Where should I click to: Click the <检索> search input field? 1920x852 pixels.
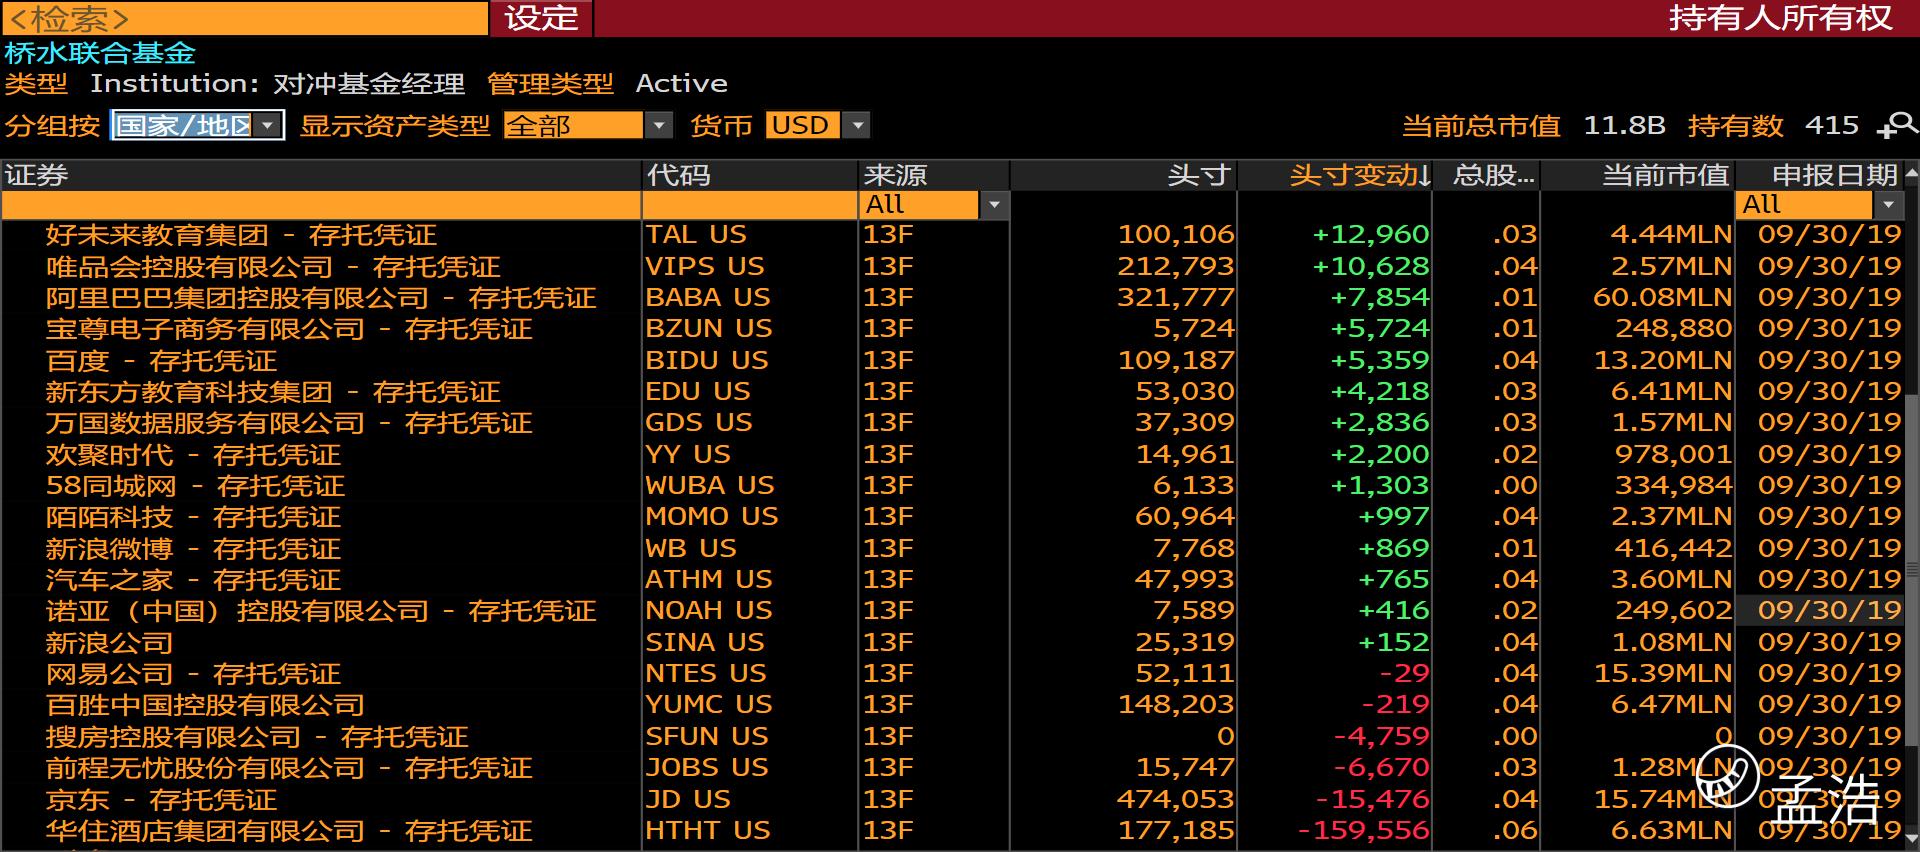244,18
